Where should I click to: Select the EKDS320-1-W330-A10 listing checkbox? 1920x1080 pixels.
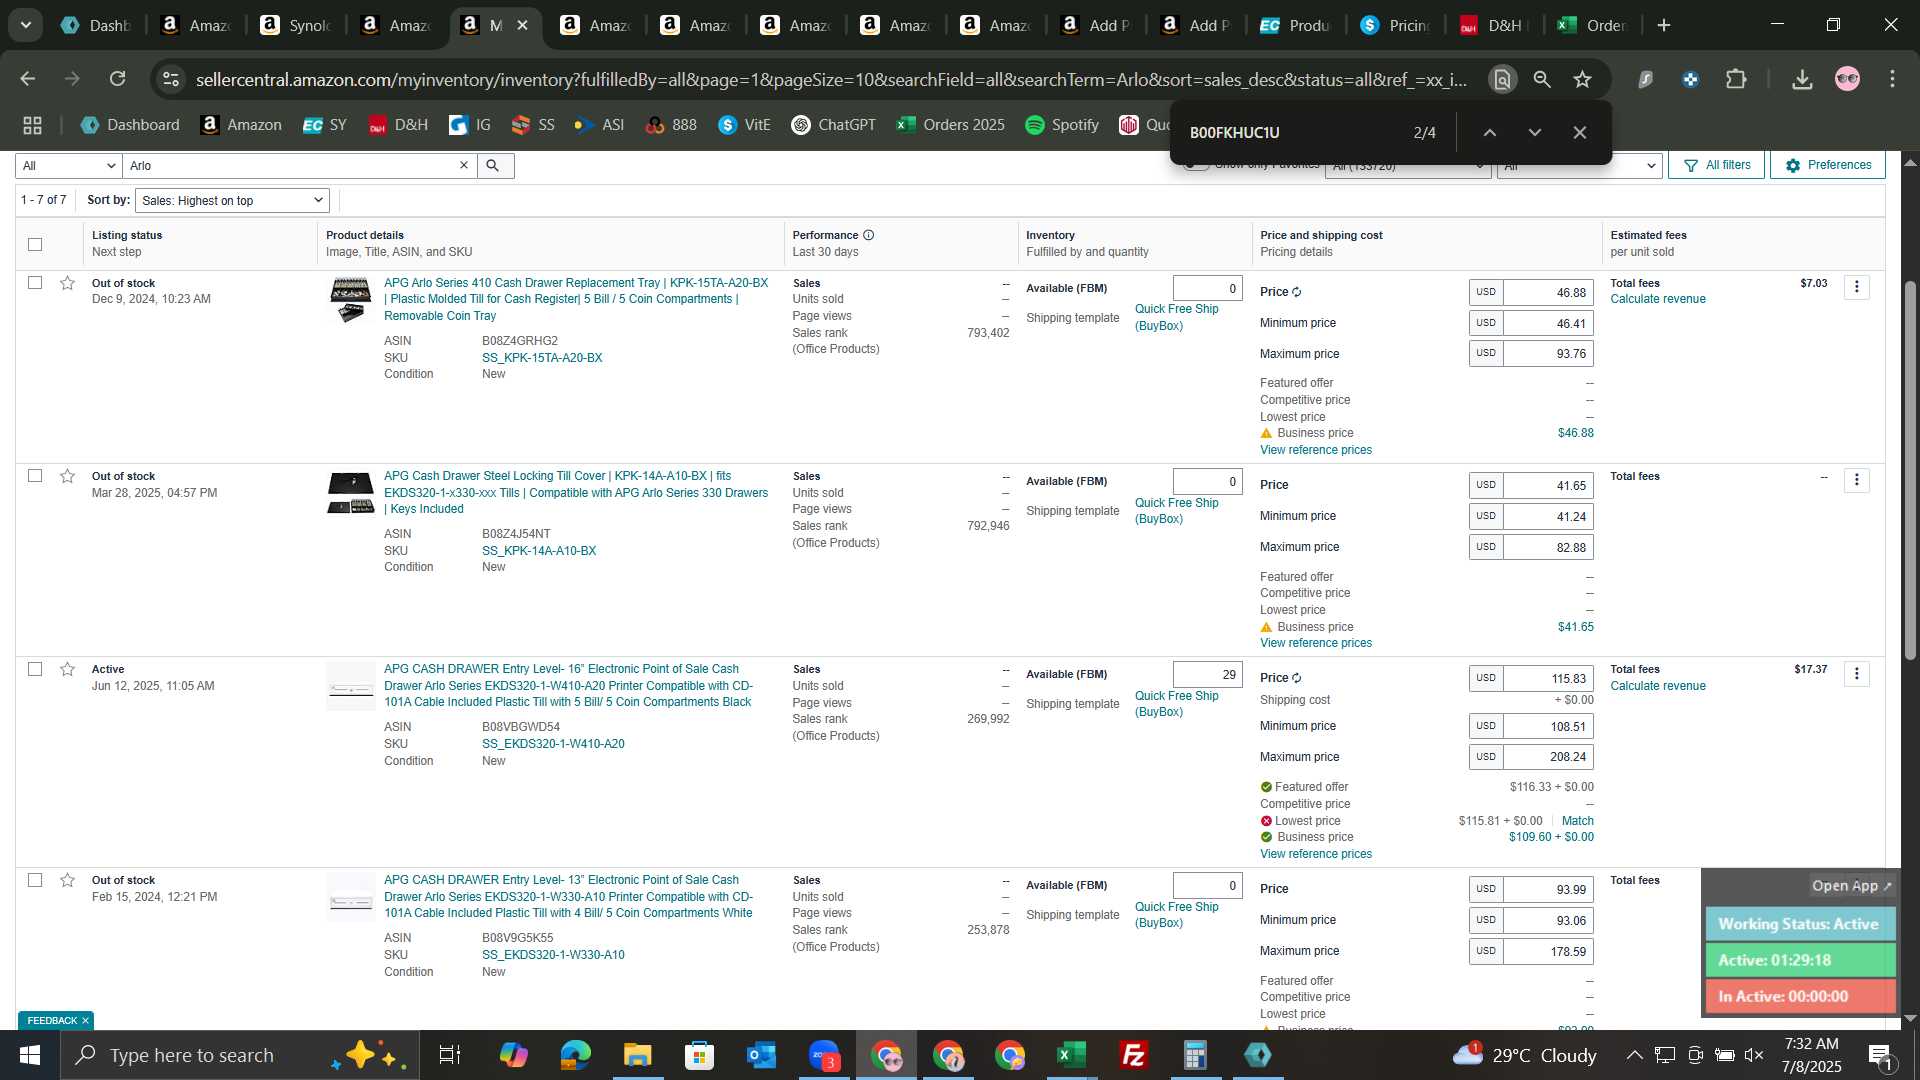pos(35,880)
